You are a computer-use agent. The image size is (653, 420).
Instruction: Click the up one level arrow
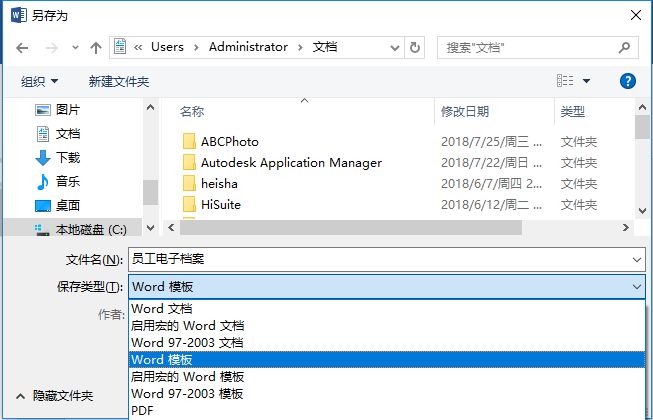pyautogui.click(x=96, y=47)
